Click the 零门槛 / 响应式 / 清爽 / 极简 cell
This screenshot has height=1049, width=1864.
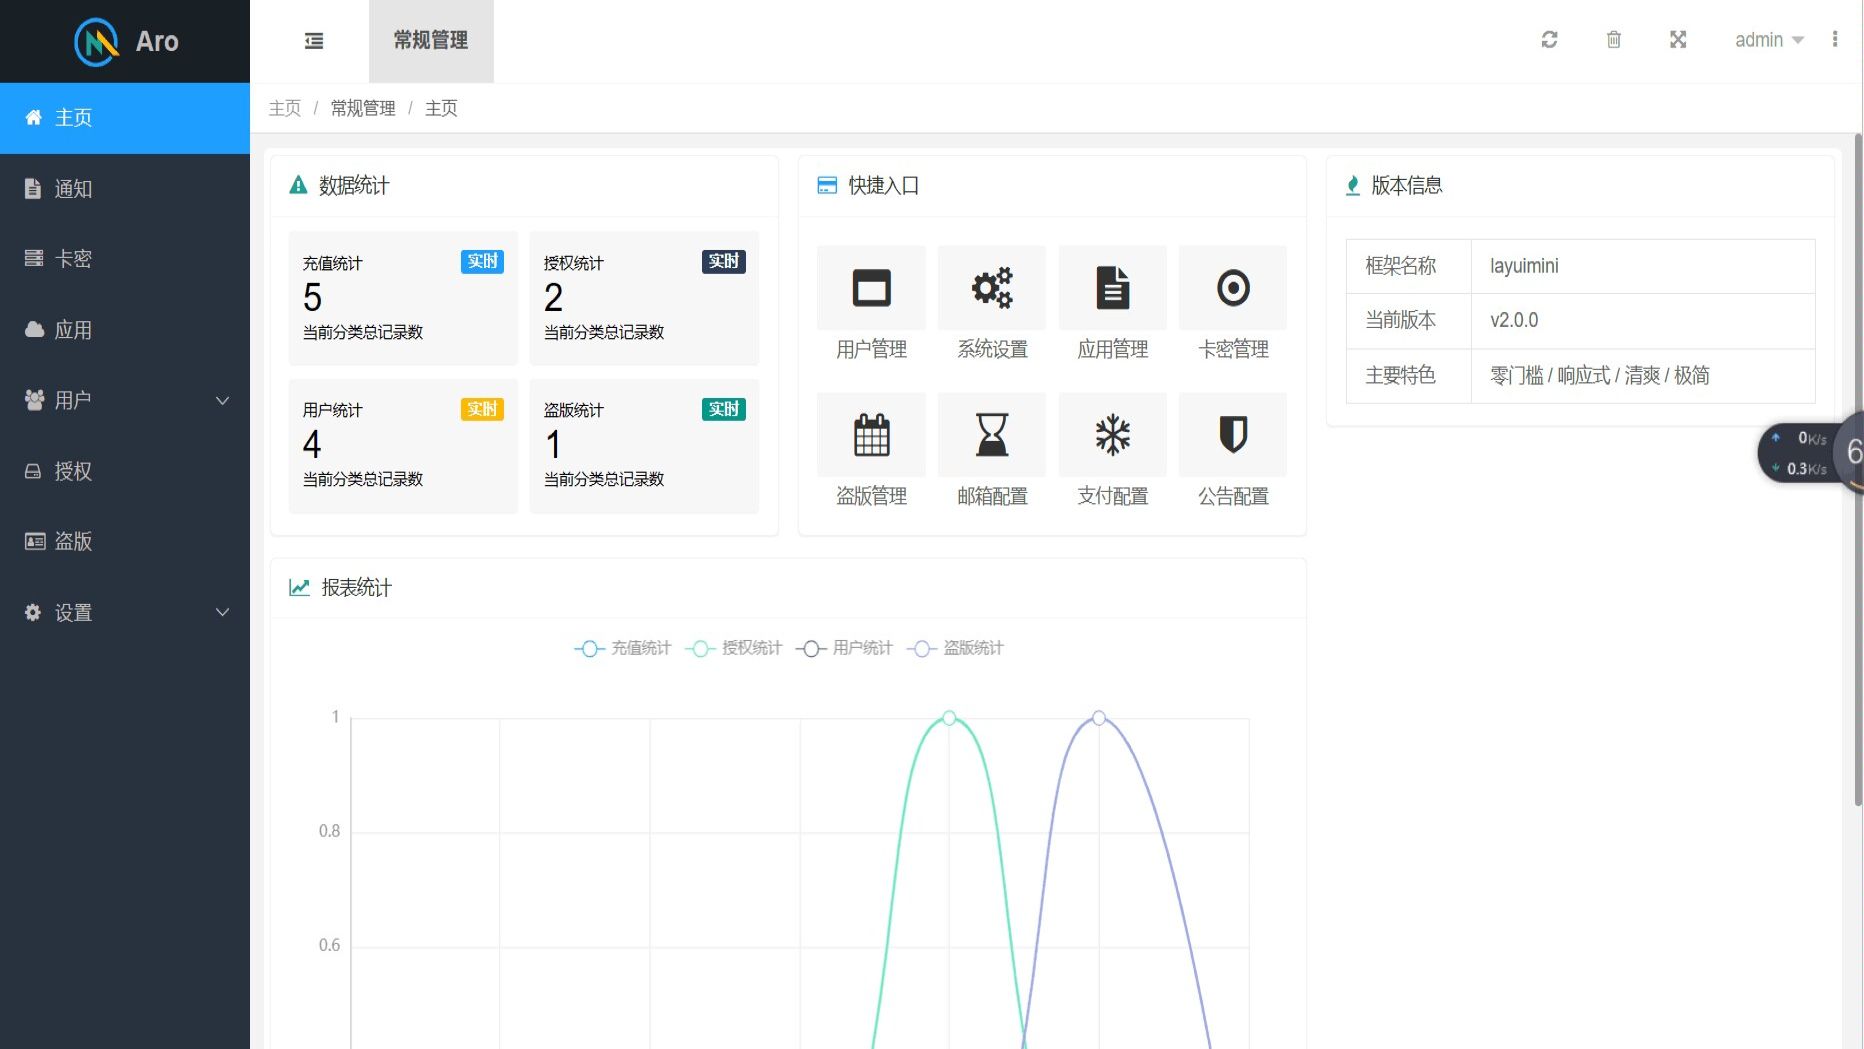pos(1643,376)
